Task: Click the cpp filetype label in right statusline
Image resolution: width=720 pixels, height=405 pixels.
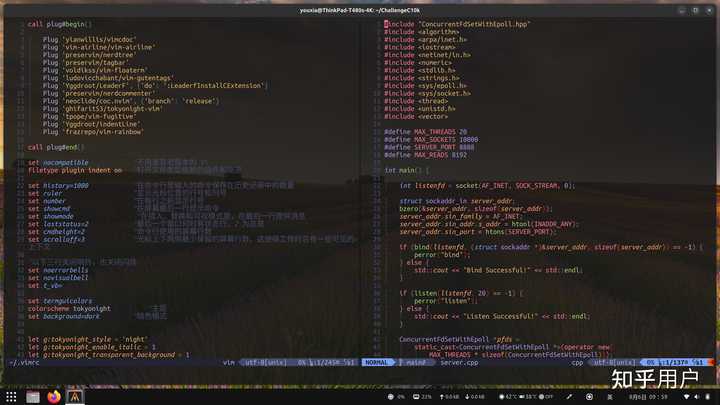Action: (578, 362)
